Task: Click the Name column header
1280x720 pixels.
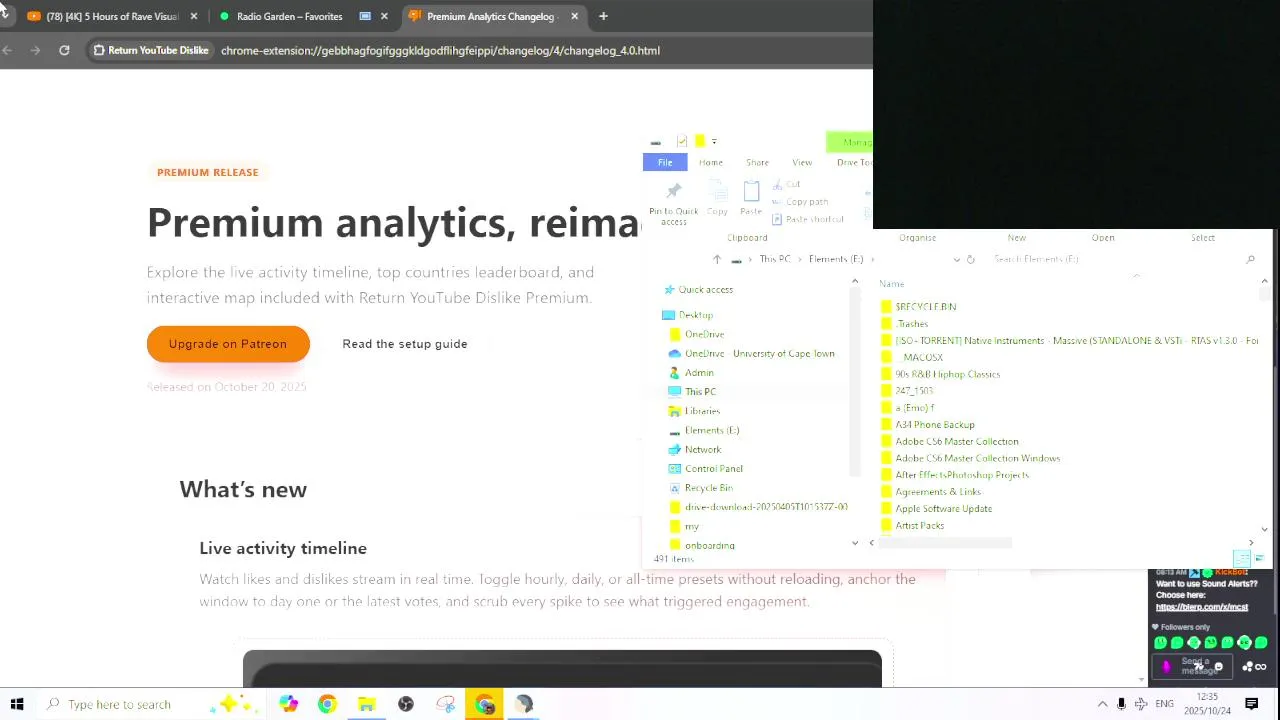Action: coord(891,284)
